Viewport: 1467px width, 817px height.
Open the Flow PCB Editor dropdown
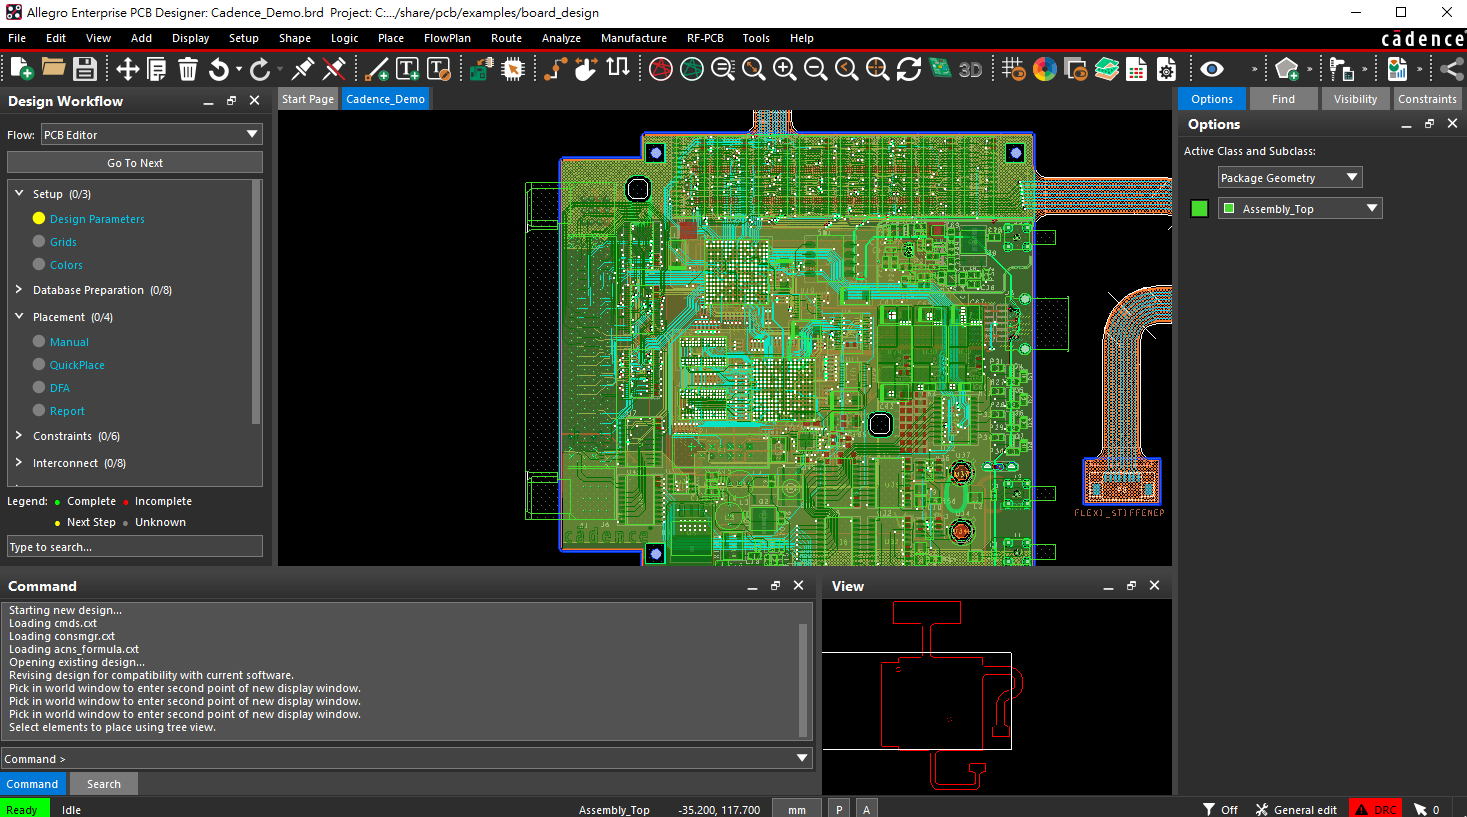(151, 135)
